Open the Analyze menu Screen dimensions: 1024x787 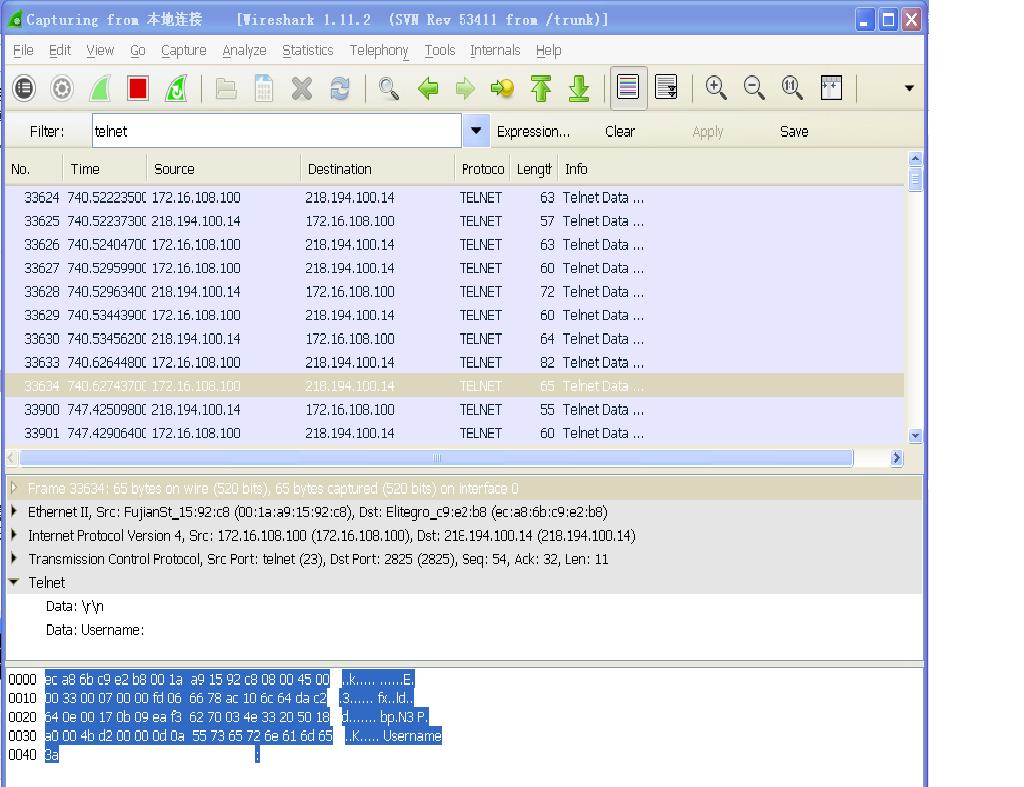[244, 50]
